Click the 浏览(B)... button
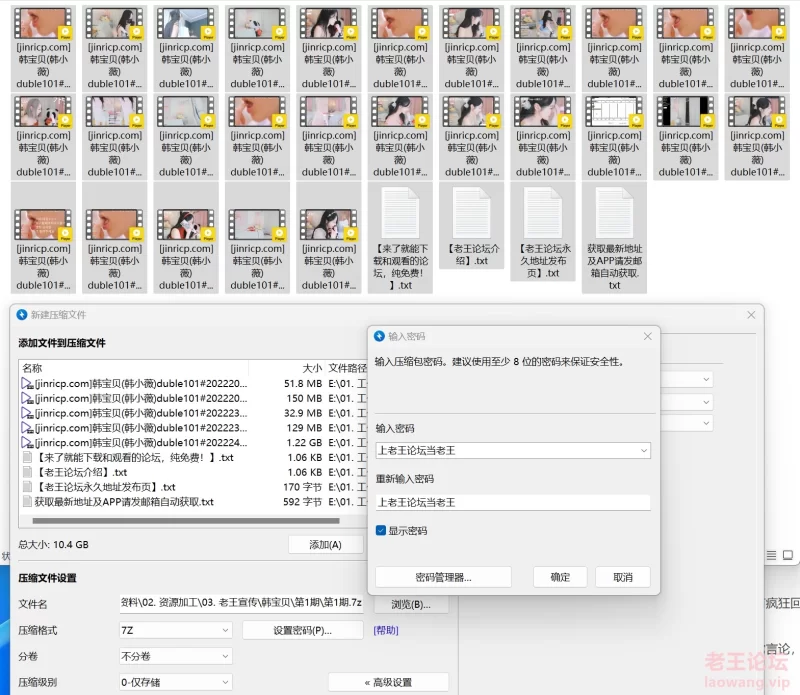The height and width of the screenshot is (695, 800). coord(411,605)
